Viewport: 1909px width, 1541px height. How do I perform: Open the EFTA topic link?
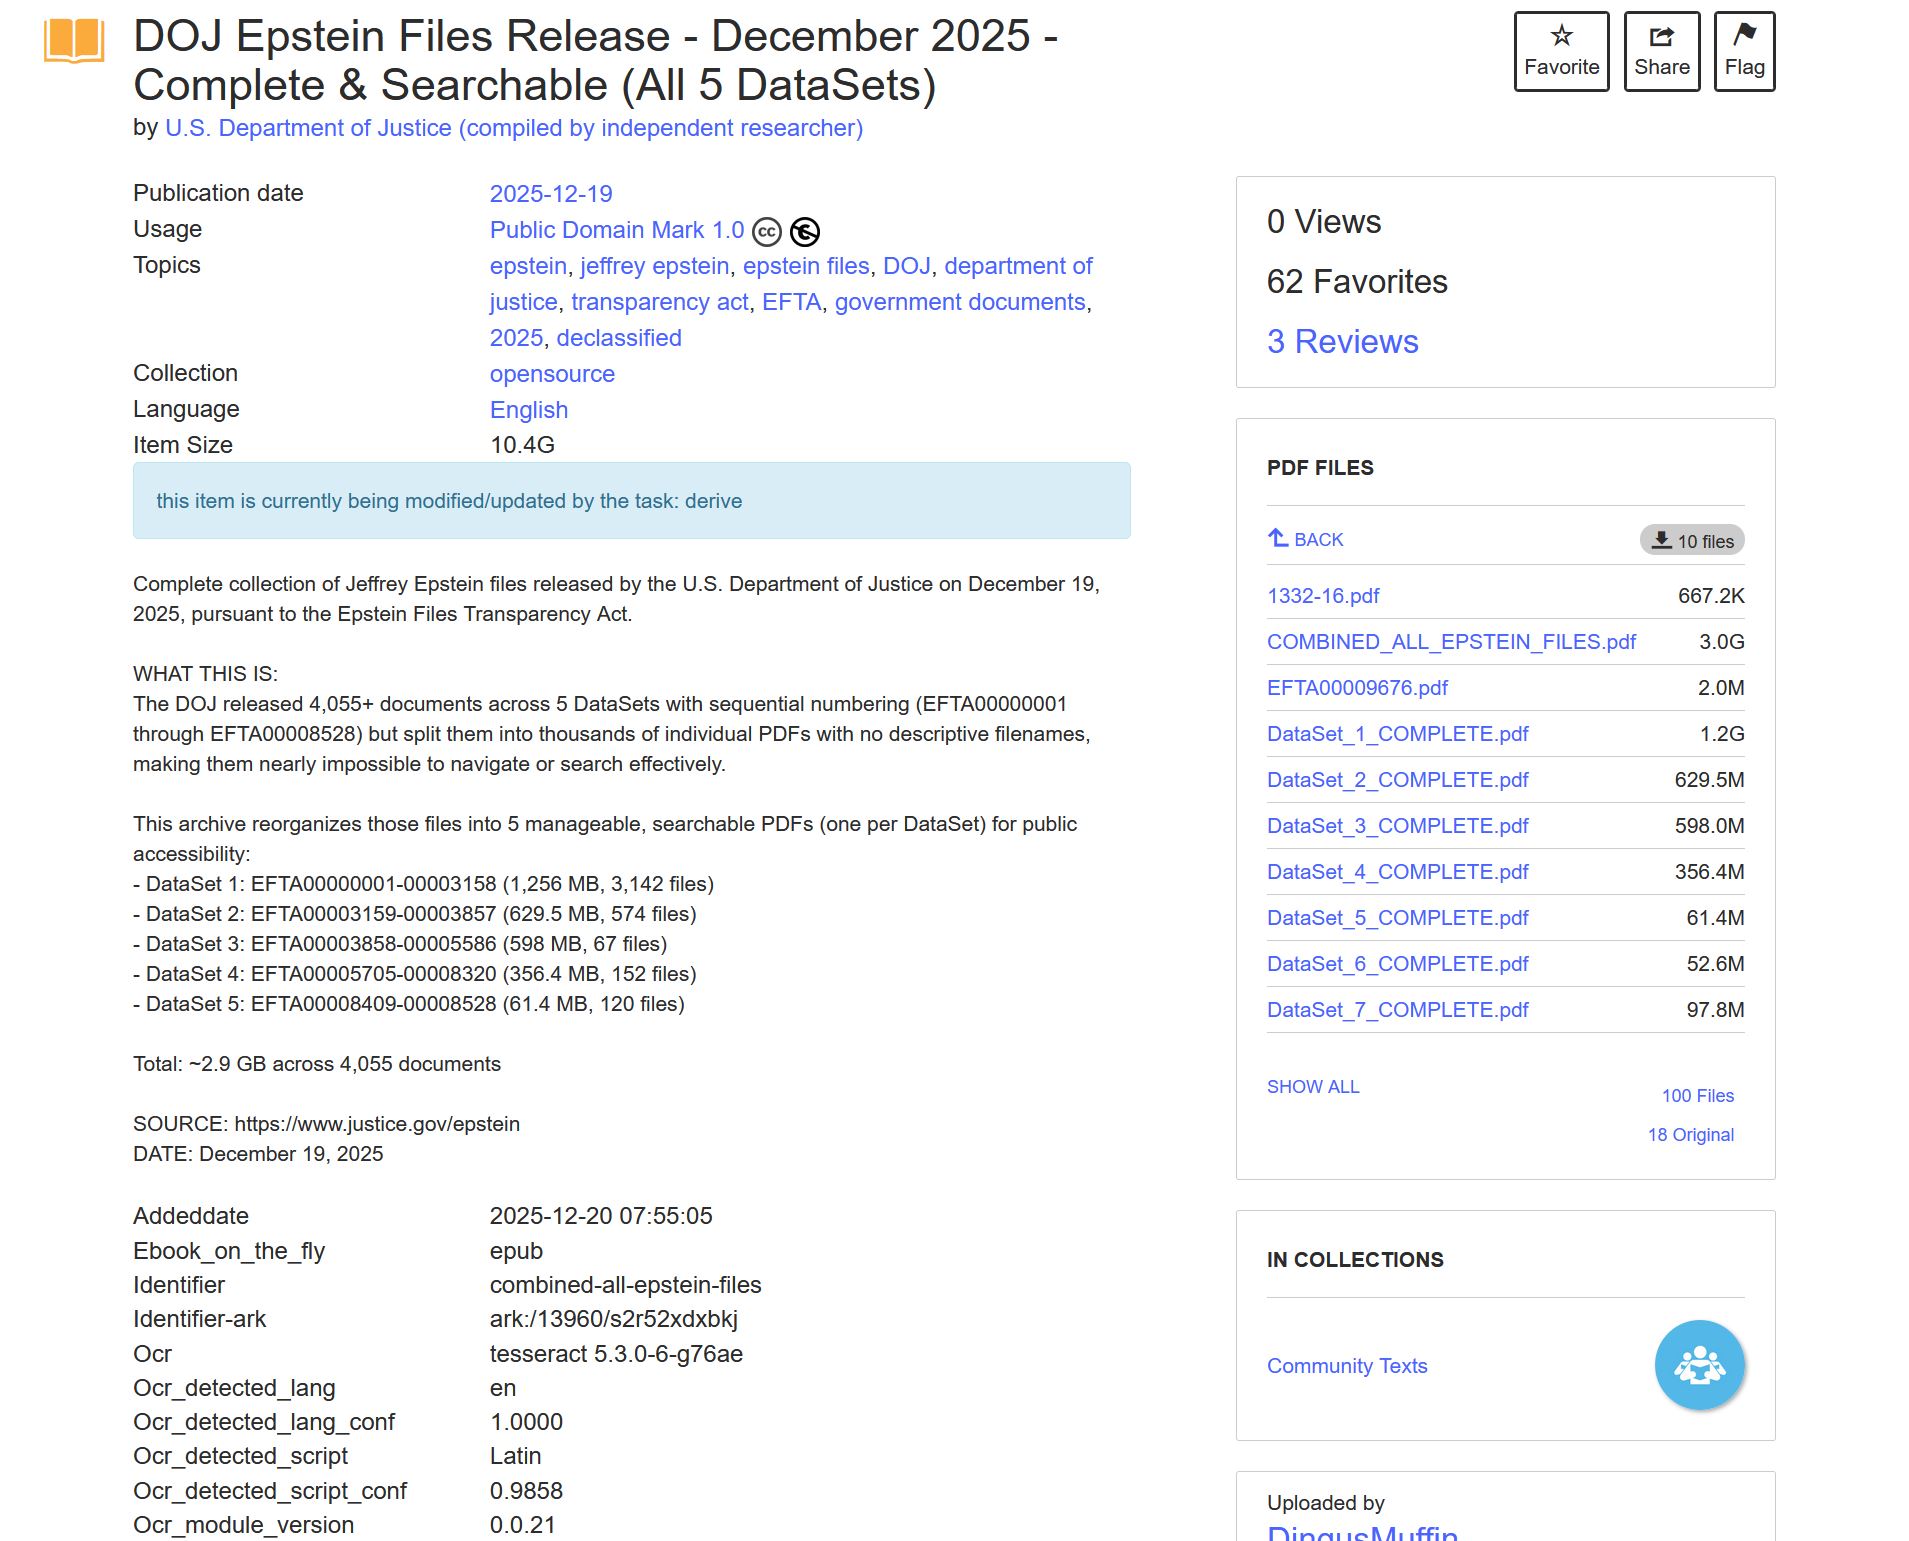pyautogui.click(x=792, y=302)
